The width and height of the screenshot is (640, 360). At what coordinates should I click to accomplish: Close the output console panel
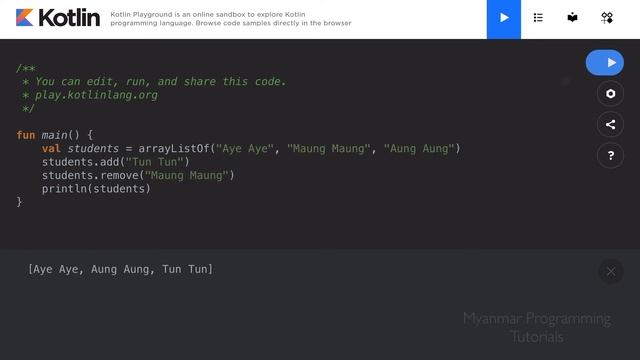pos(611,271)
